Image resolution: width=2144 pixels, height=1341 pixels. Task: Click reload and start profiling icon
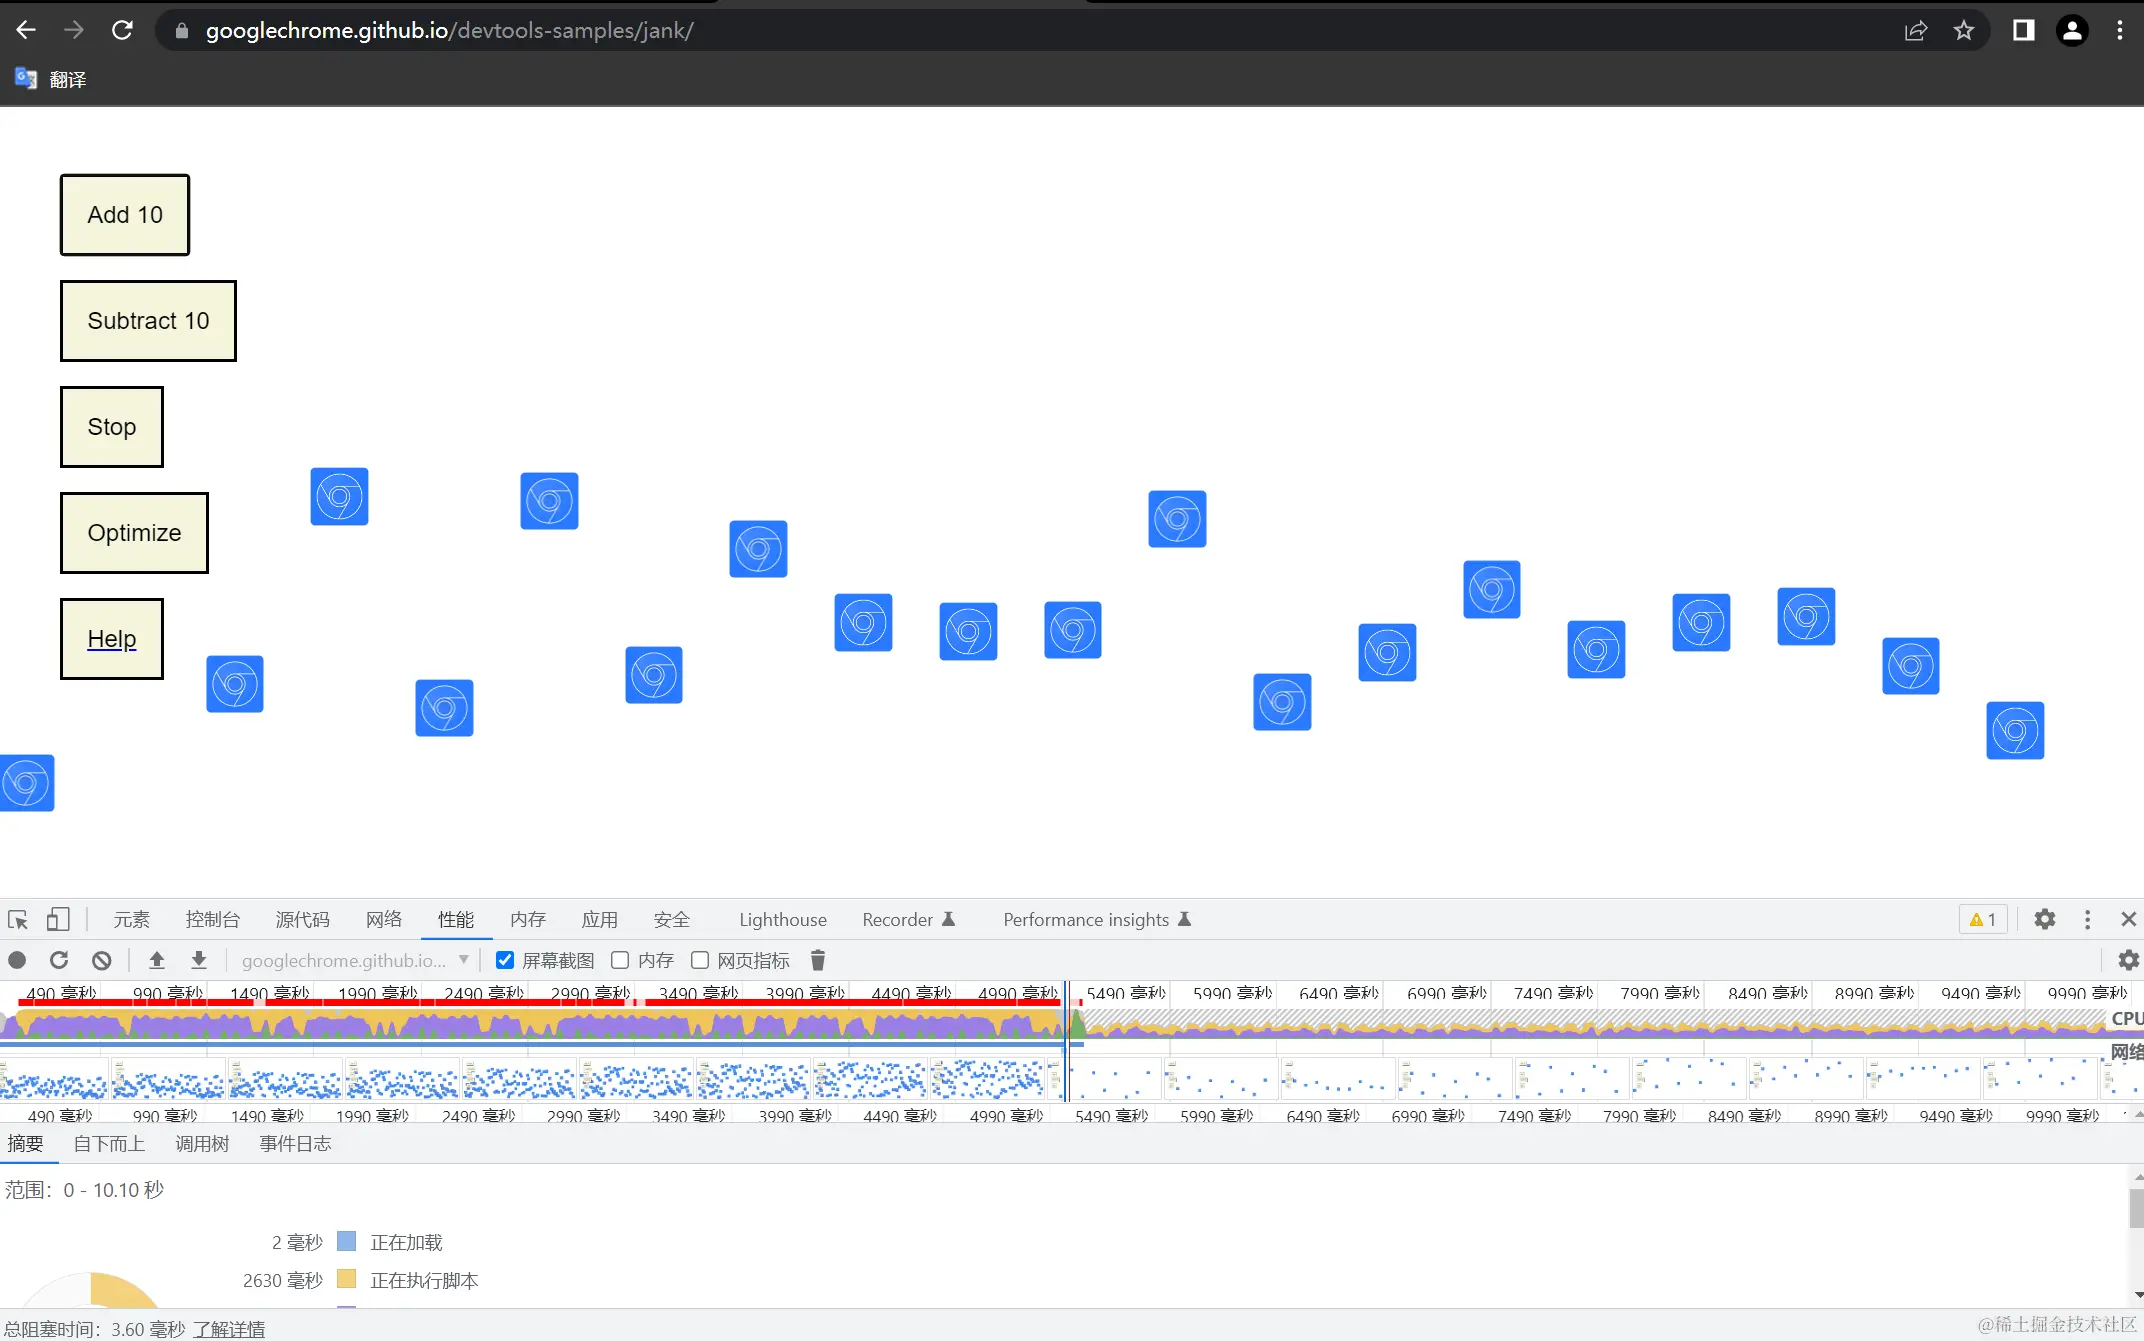(x=59, y=961)
